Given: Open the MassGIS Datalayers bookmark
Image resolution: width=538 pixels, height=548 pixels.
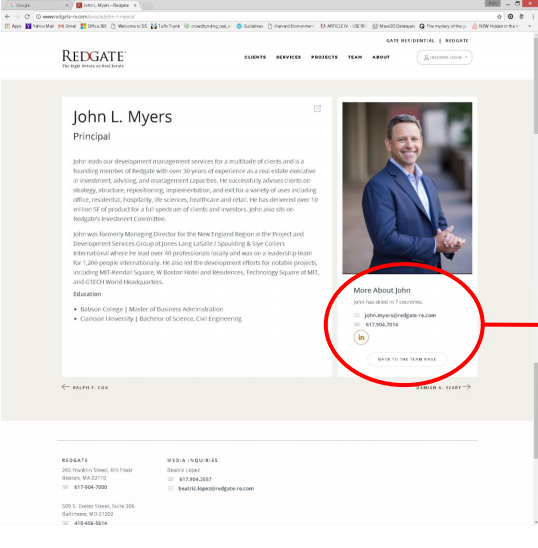Looking at the screenshot, I should tap(394, 26).
